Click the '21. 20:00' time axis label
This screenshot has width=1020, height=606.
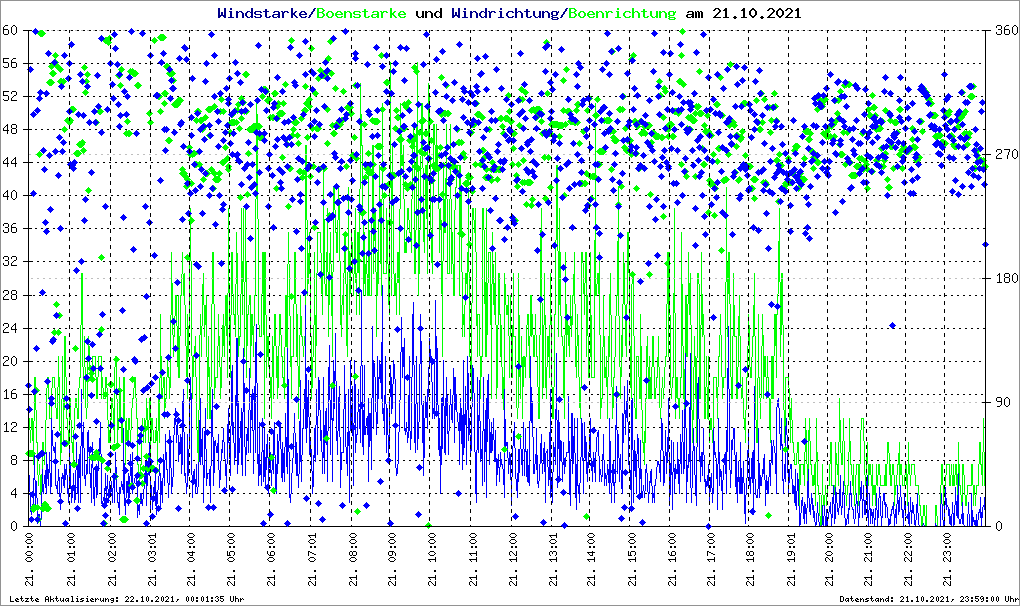pos(829,559)
